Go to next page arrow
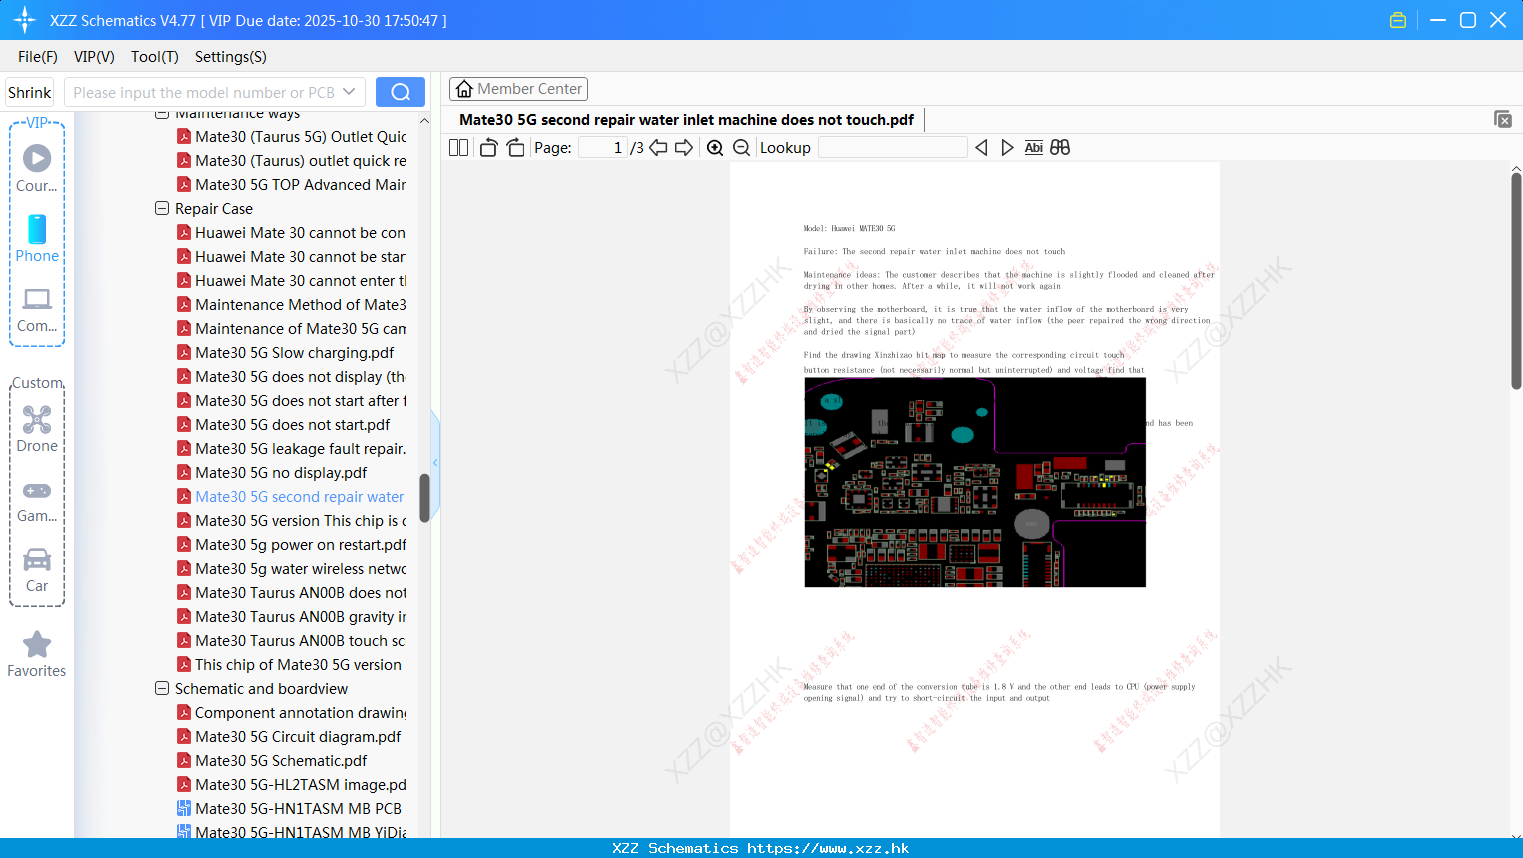The height and width of the screenshot is (858, 1523). (x=684, y=148)
